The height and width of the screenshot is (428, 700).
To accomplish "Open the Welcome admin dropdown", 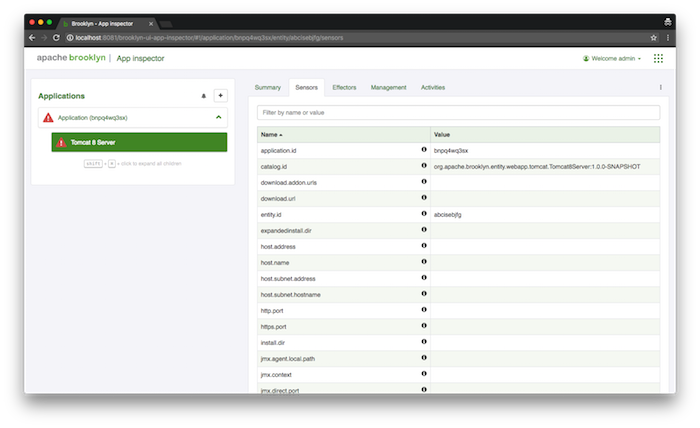I will 612,59.
